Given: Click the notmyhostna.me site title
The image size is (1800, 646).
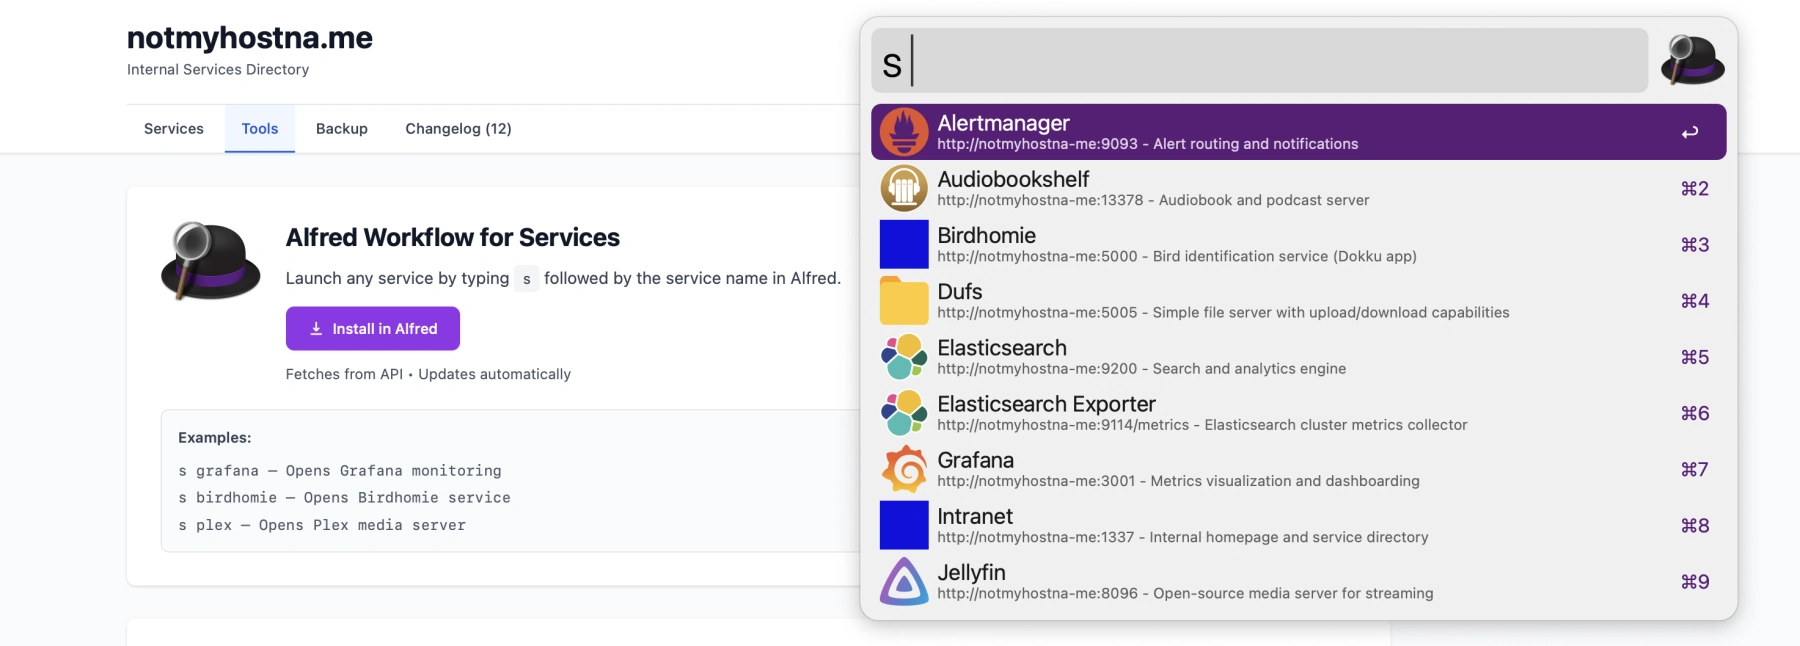Looking at the screenshot, I should coord(250,38).
